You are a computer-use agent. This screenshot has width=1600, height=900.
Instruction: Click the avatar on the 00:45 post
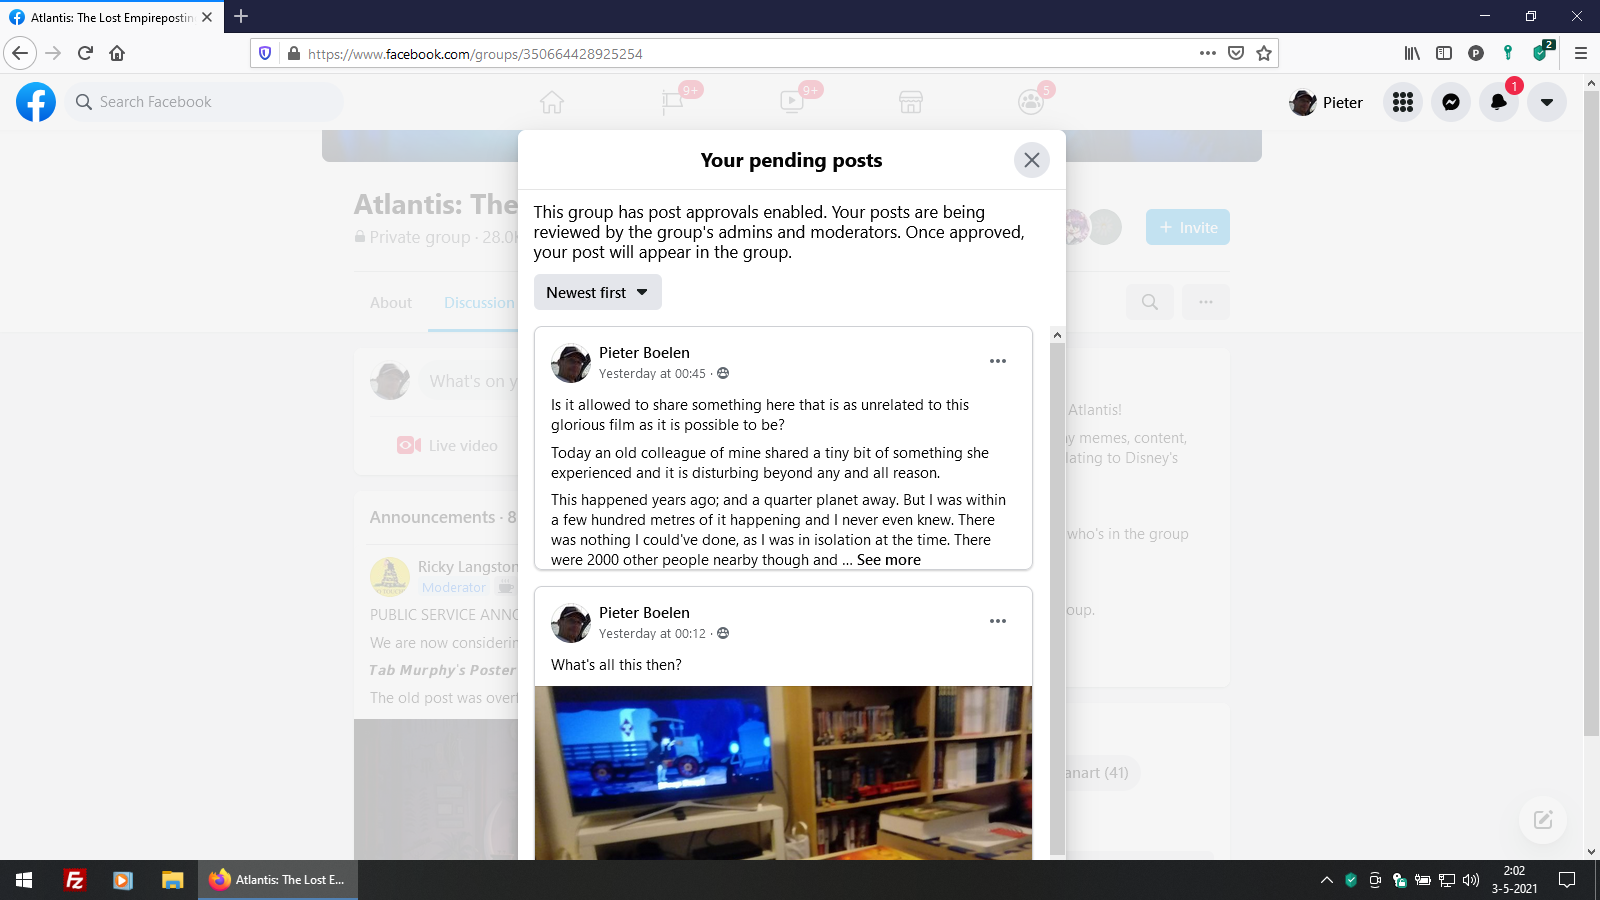click(571, 363)
